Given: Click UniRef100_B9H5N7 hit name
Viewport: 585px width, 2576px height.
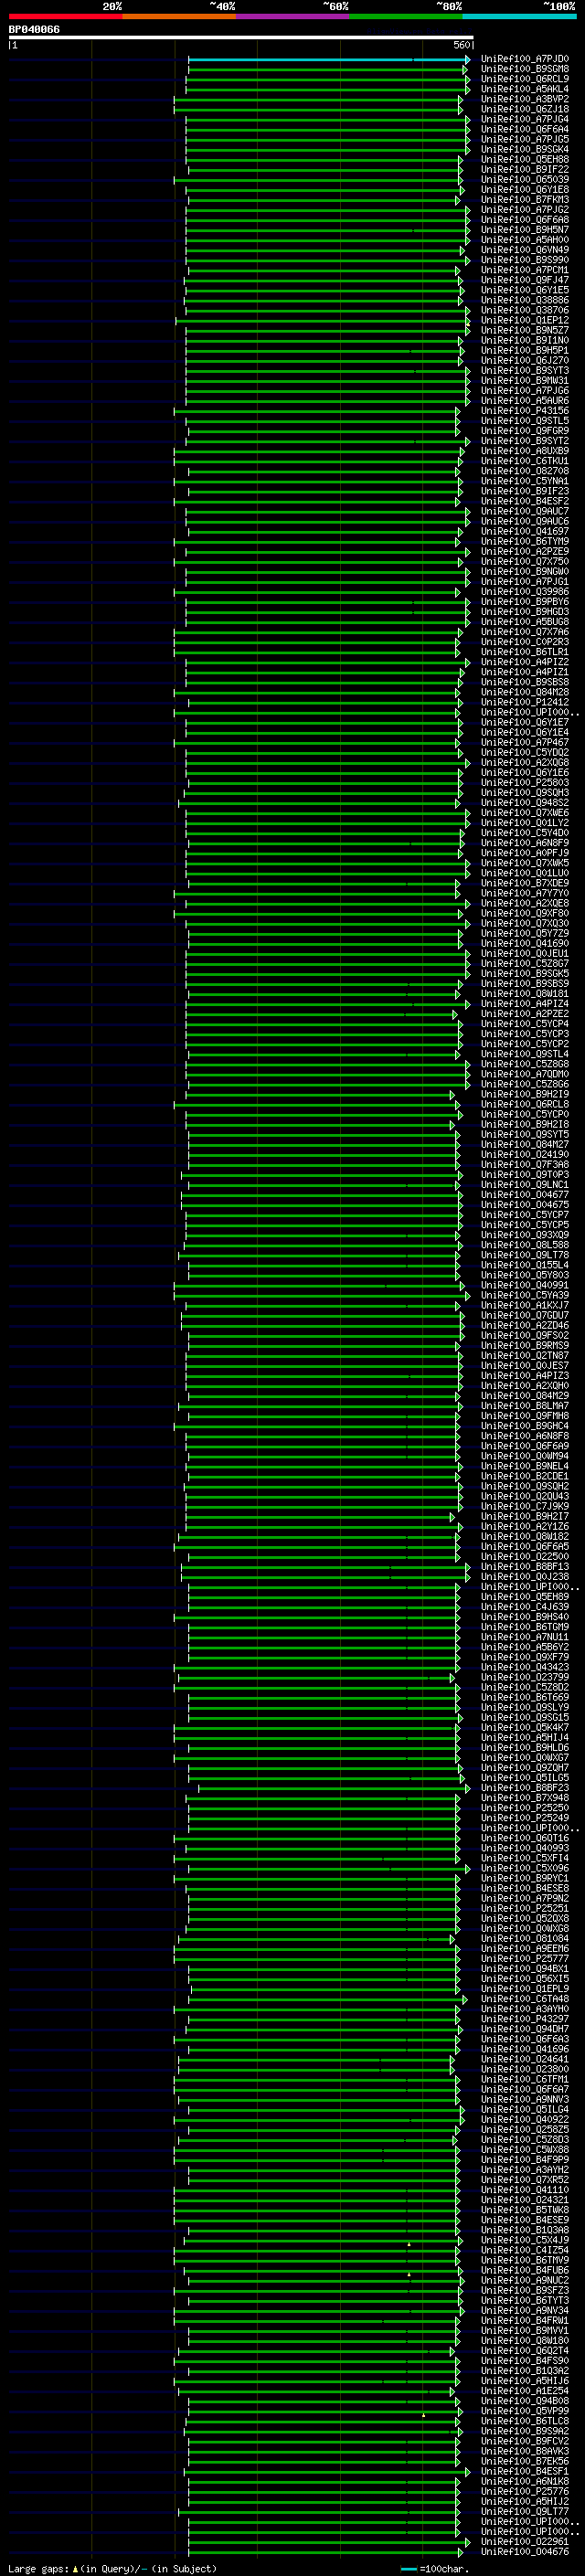Looking at the screenshot, I should coord(525,229).
